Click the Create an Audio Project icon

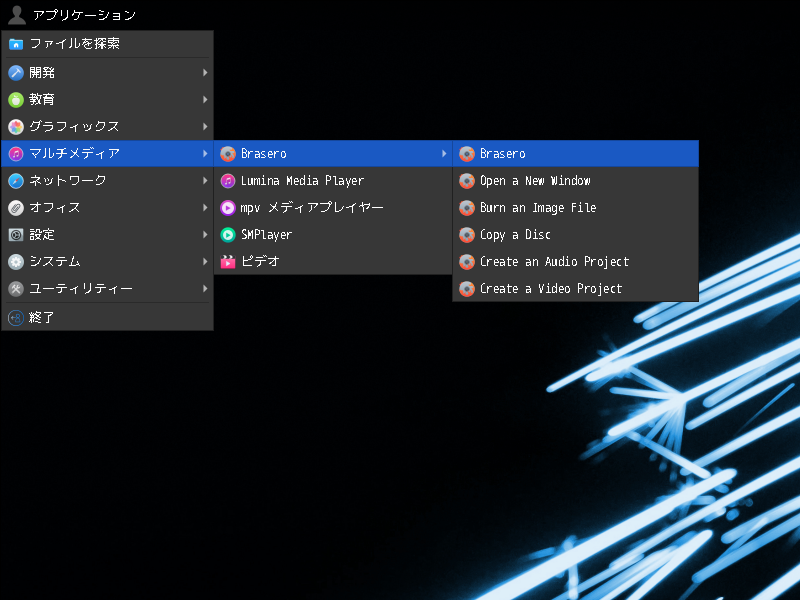[467, 262]
